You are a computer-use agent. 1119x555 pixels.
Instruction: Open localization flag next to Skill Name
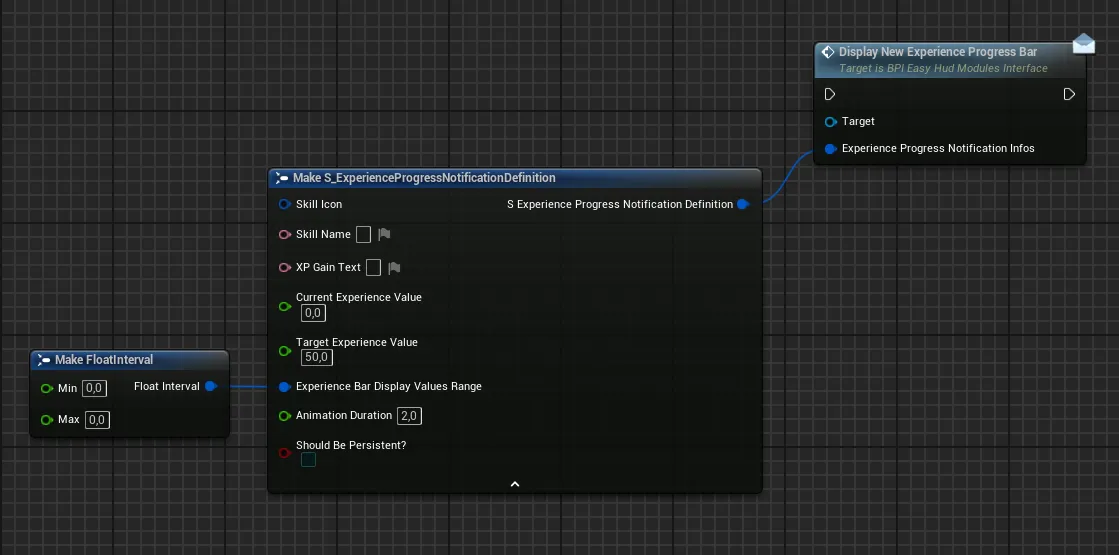[x=384, y=234]
